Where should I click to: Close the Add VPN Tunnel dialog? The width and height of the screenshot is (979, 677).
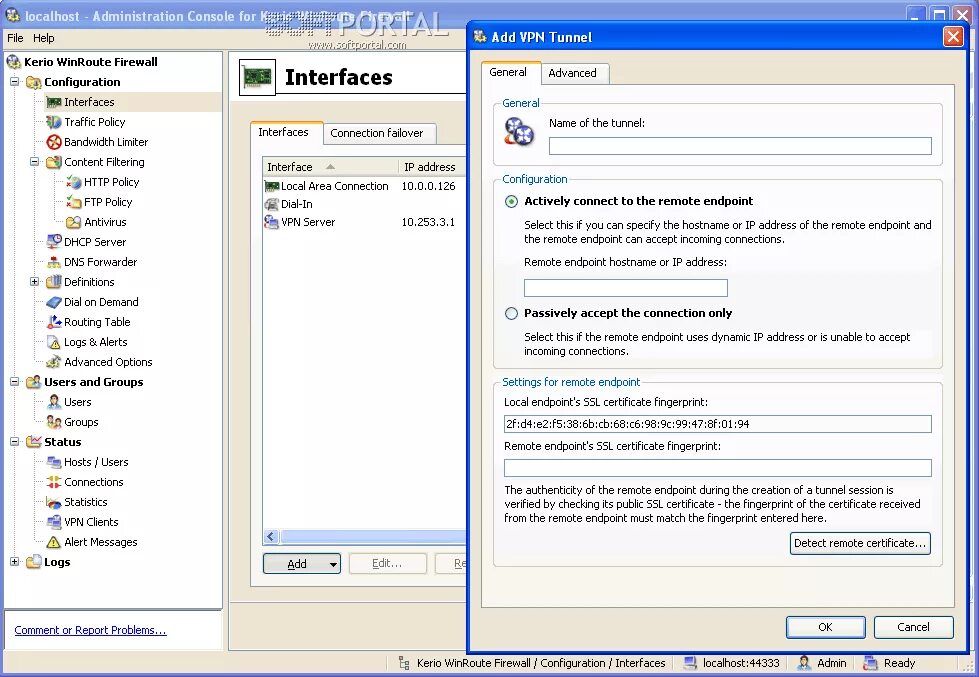[953, 37]
